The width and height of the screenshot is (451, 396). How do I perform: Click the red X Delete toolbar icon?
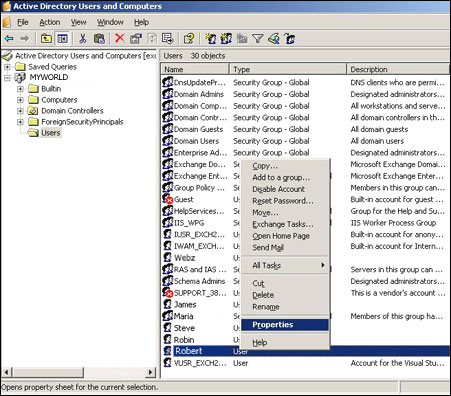point(119,38)
